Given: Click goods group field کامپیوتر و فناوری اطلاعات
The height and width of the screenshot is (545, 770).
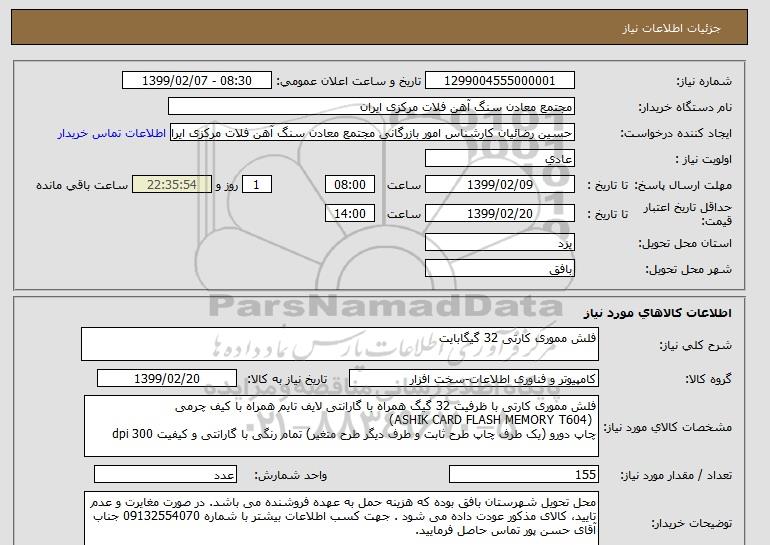Looking at the screenshot, I should pos(474,379).
